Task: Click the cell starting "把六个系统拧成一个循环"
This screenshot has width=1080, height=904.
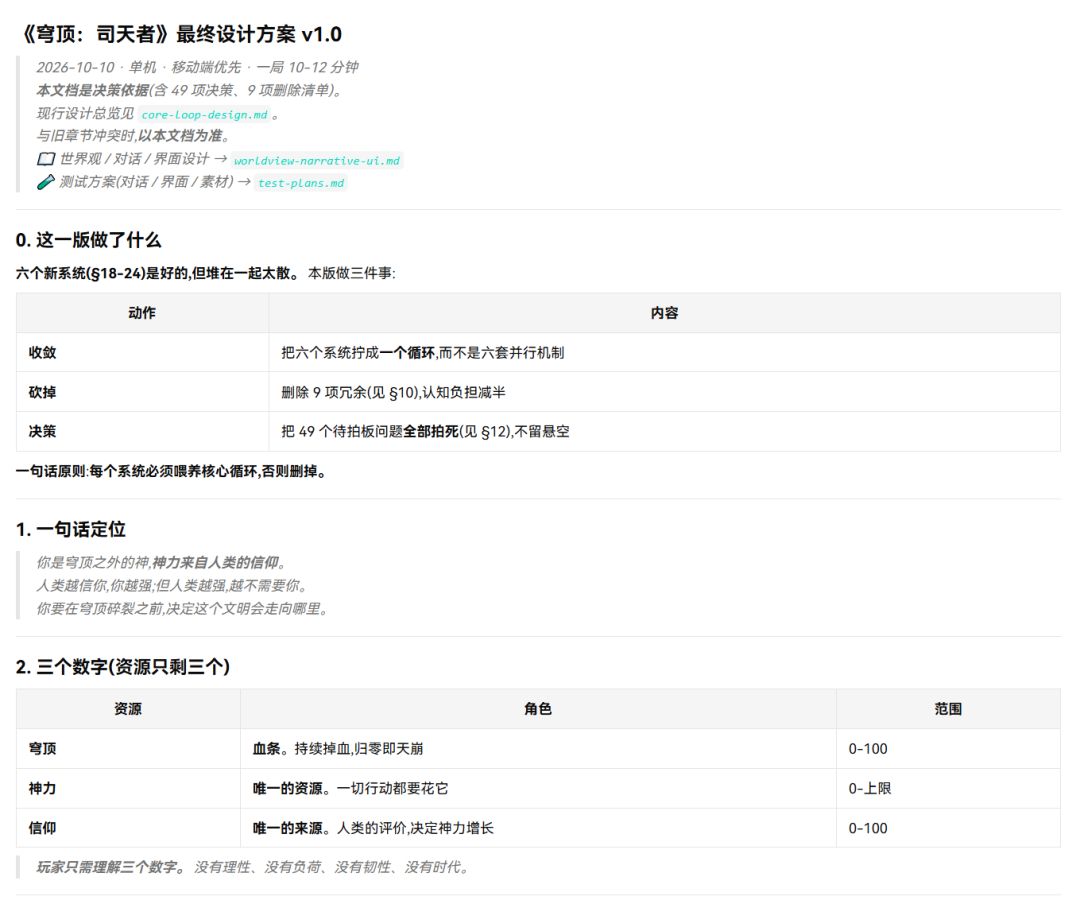Action: 664,353
